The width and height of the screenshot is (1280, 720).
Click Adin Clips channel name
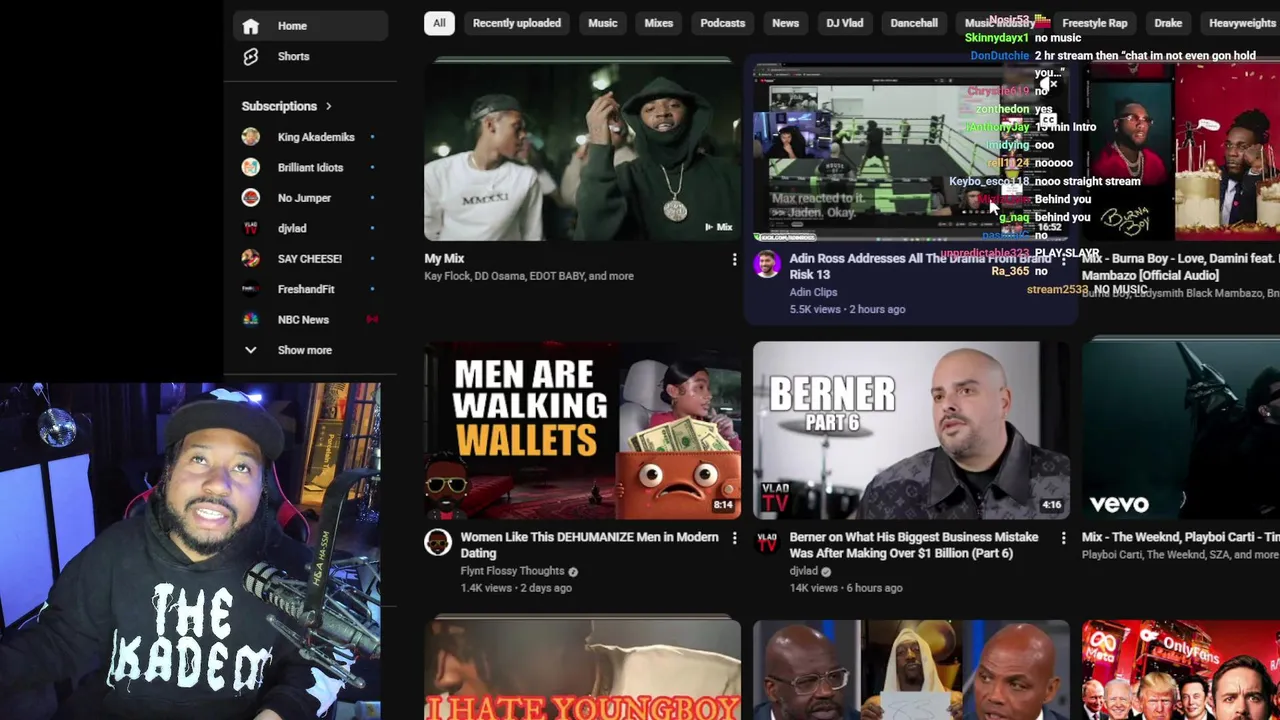(x=813, y=292)
